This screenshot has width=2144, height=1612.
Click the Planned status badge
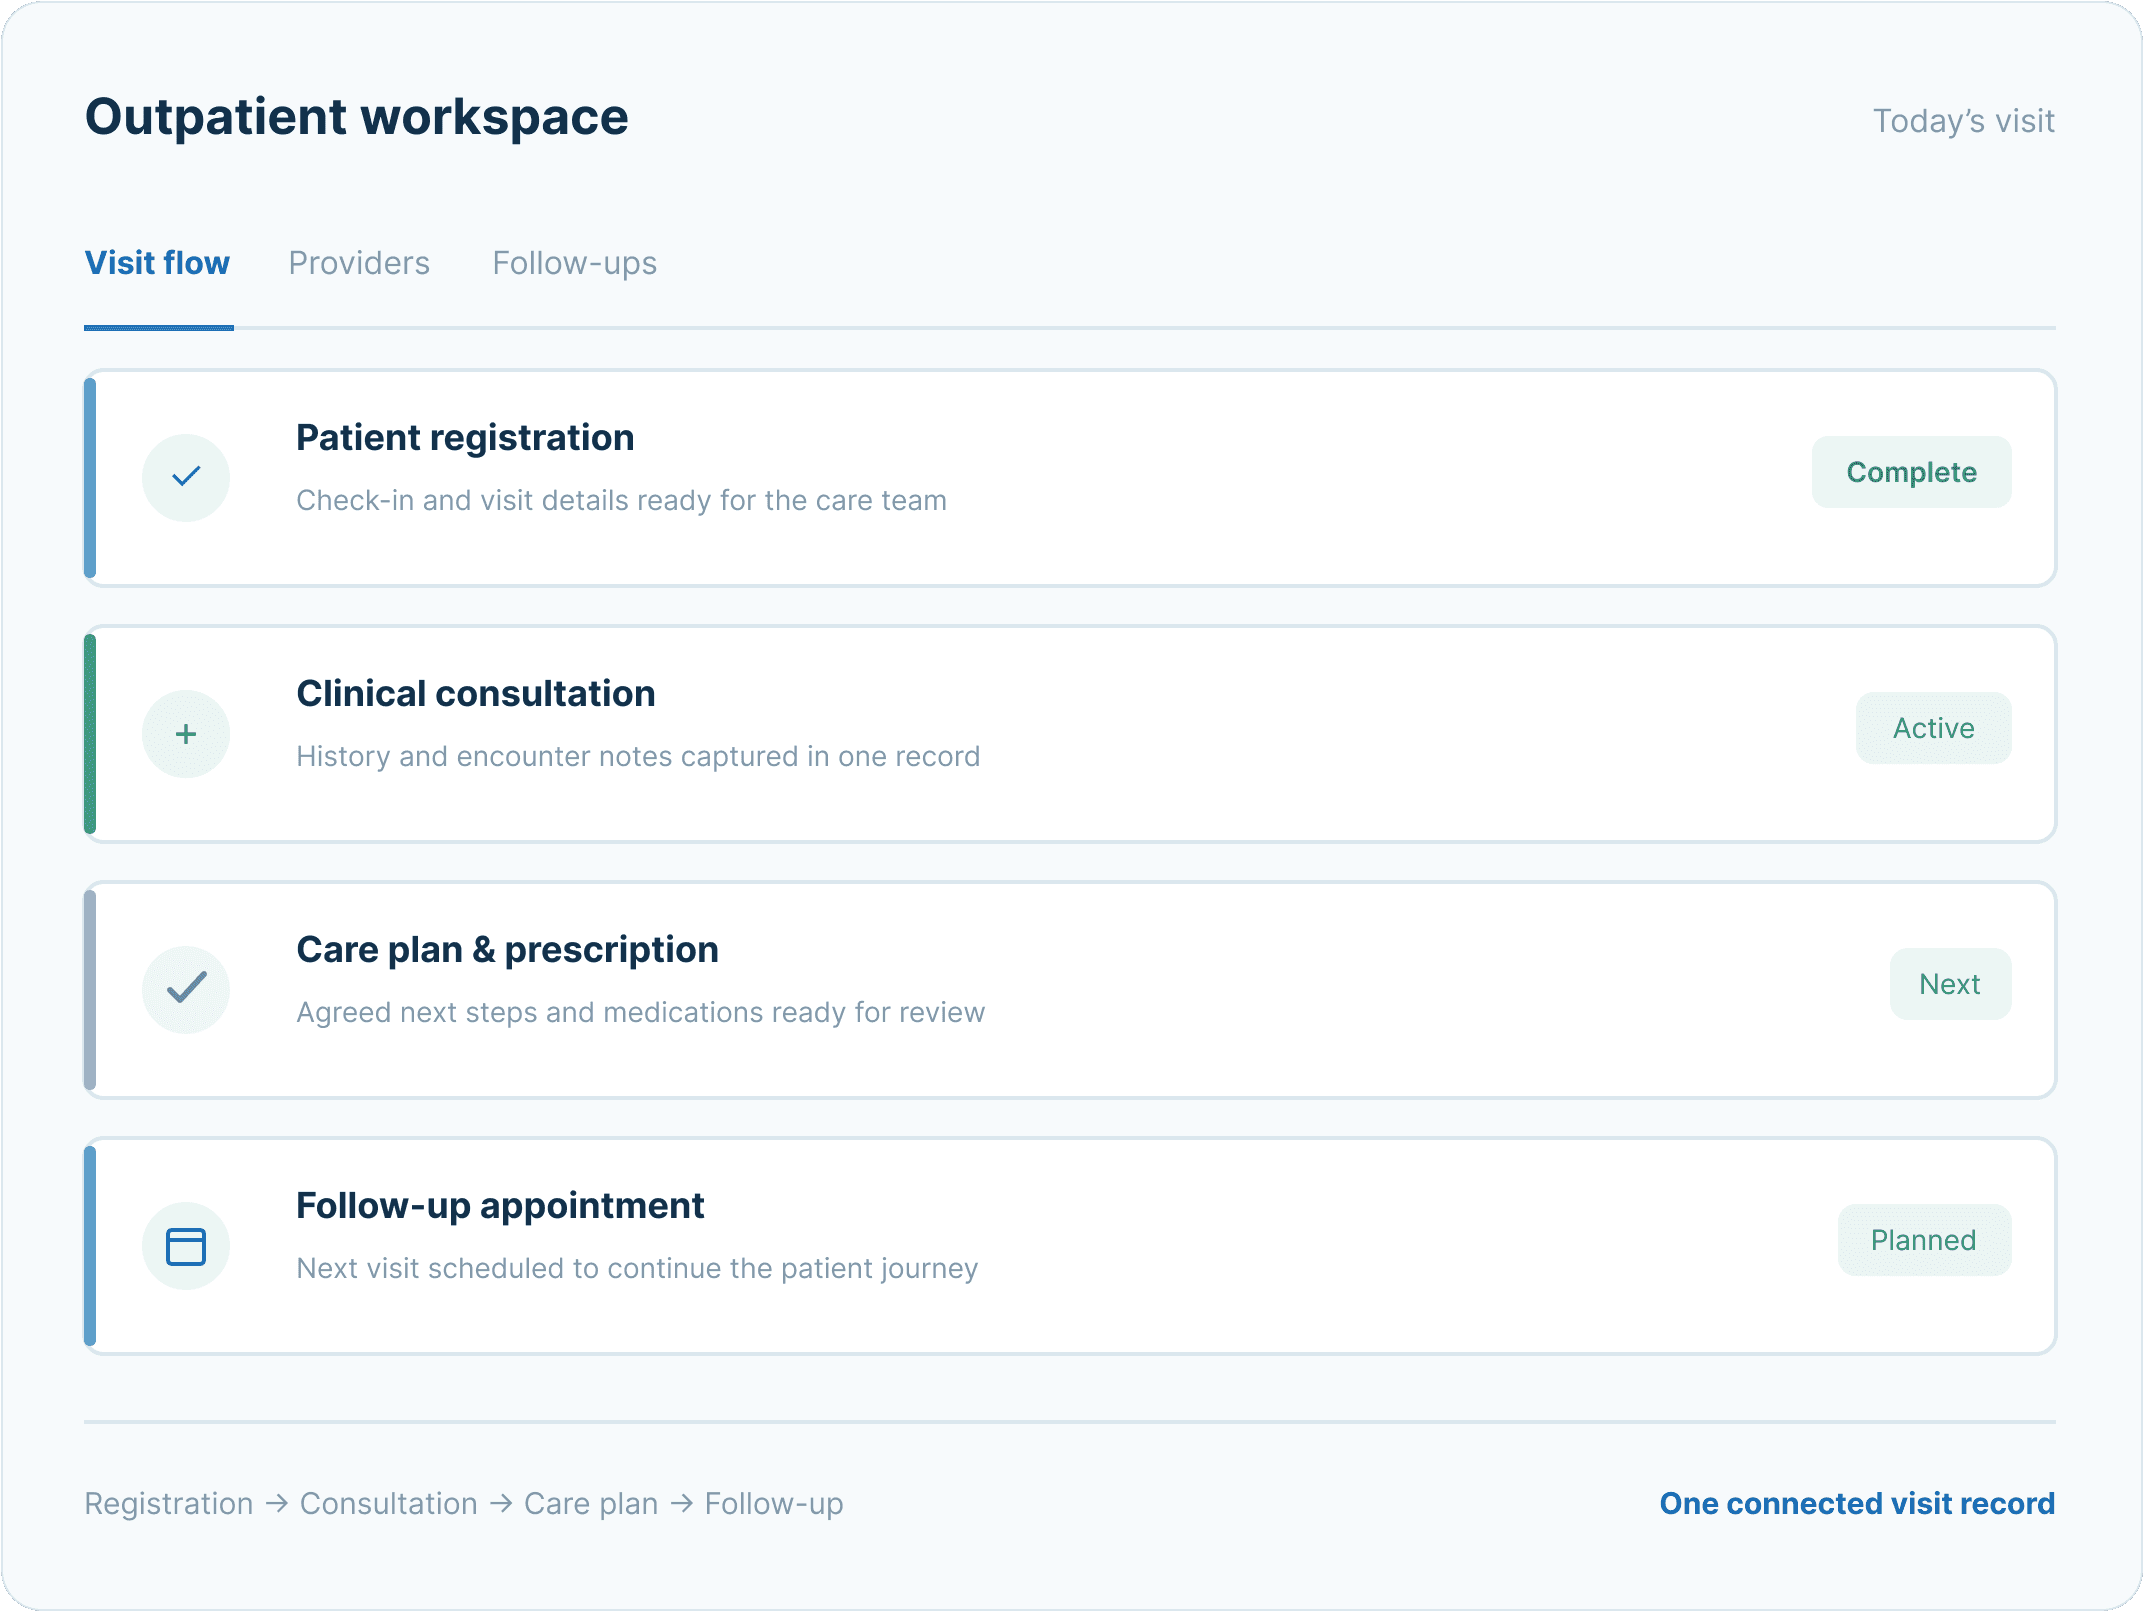[1924, 1240]
